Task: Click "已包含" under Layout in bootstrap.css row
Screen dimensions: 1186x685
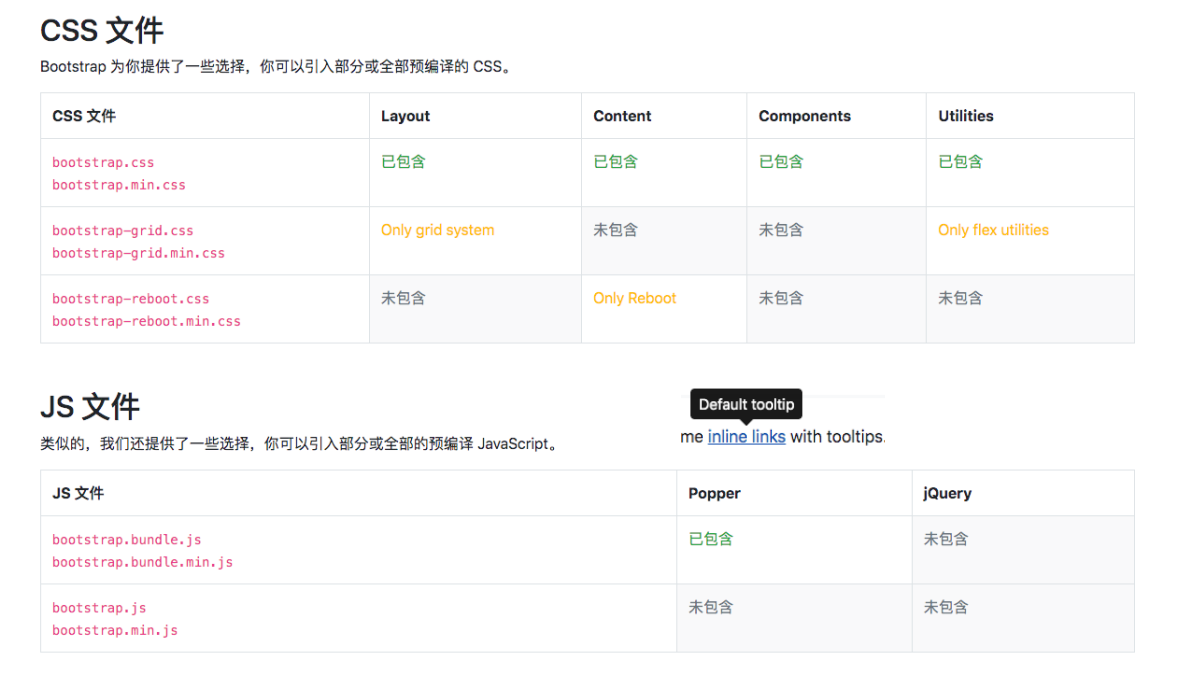Action: point(403,161)
